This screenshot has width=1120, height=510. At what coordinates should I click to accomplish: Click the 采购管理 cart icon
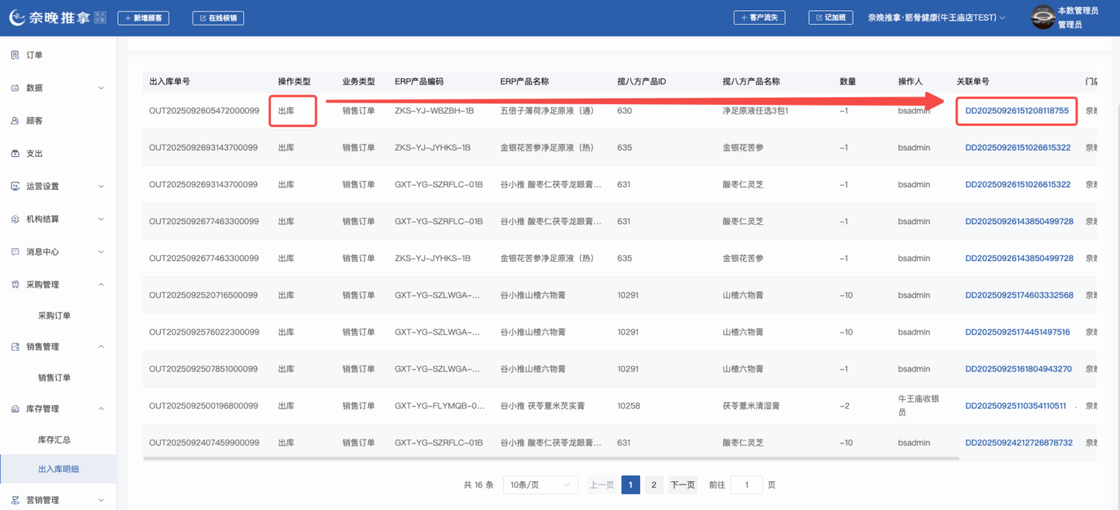click(15, 284)
